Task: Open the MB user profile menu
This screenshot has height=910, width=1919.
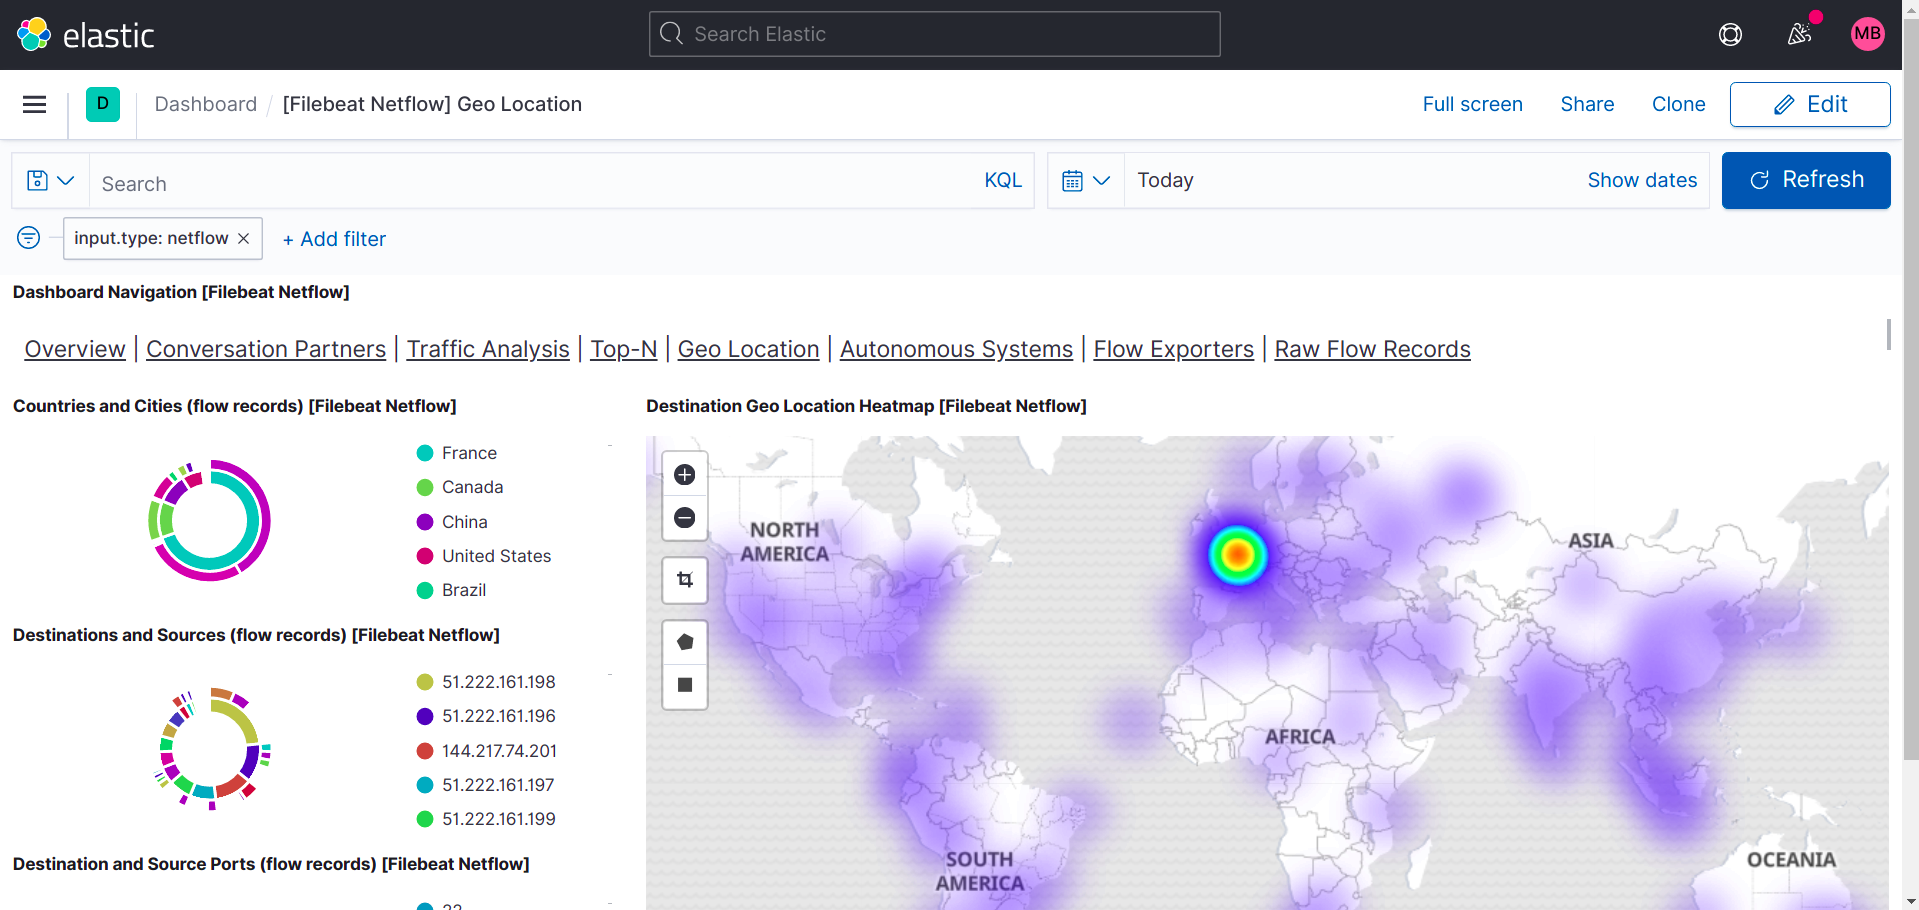Action: coord(1867,34)
